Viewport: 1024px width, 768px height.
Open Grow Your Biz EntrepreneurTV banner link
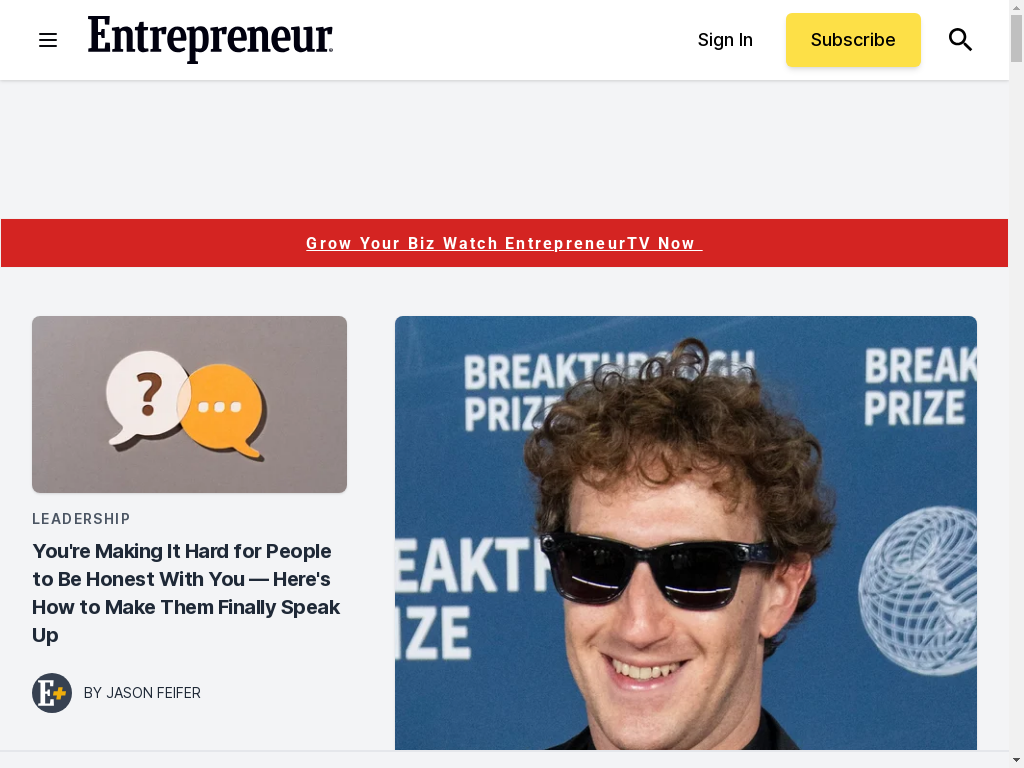[504, 244]
